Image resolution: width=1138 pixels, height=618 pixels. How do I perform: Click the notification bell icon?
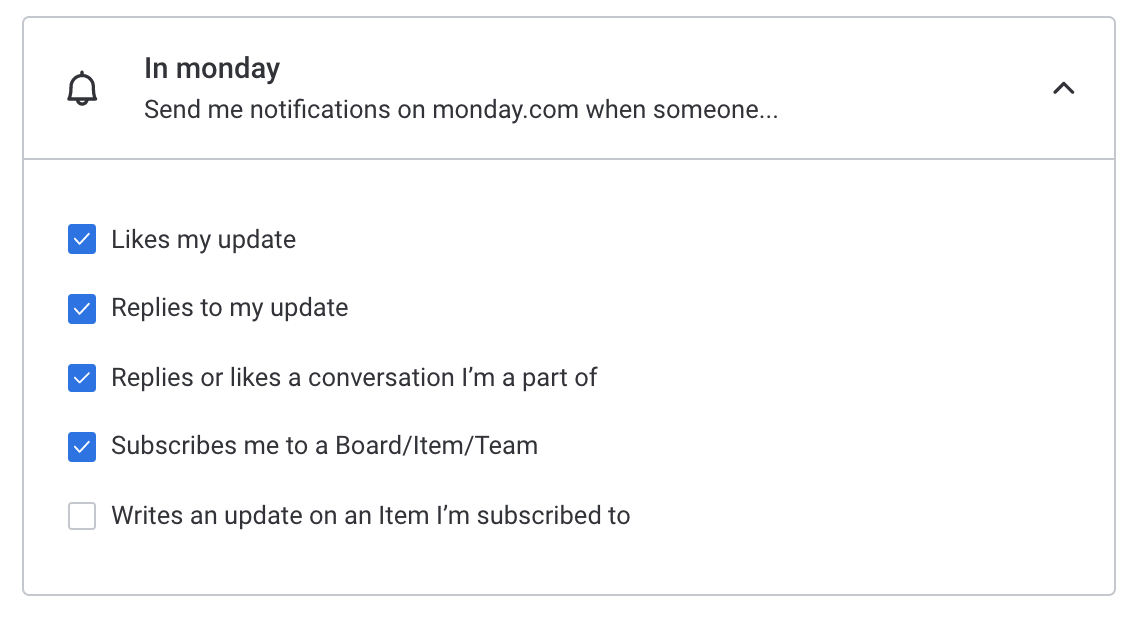[x=82, y=89]
